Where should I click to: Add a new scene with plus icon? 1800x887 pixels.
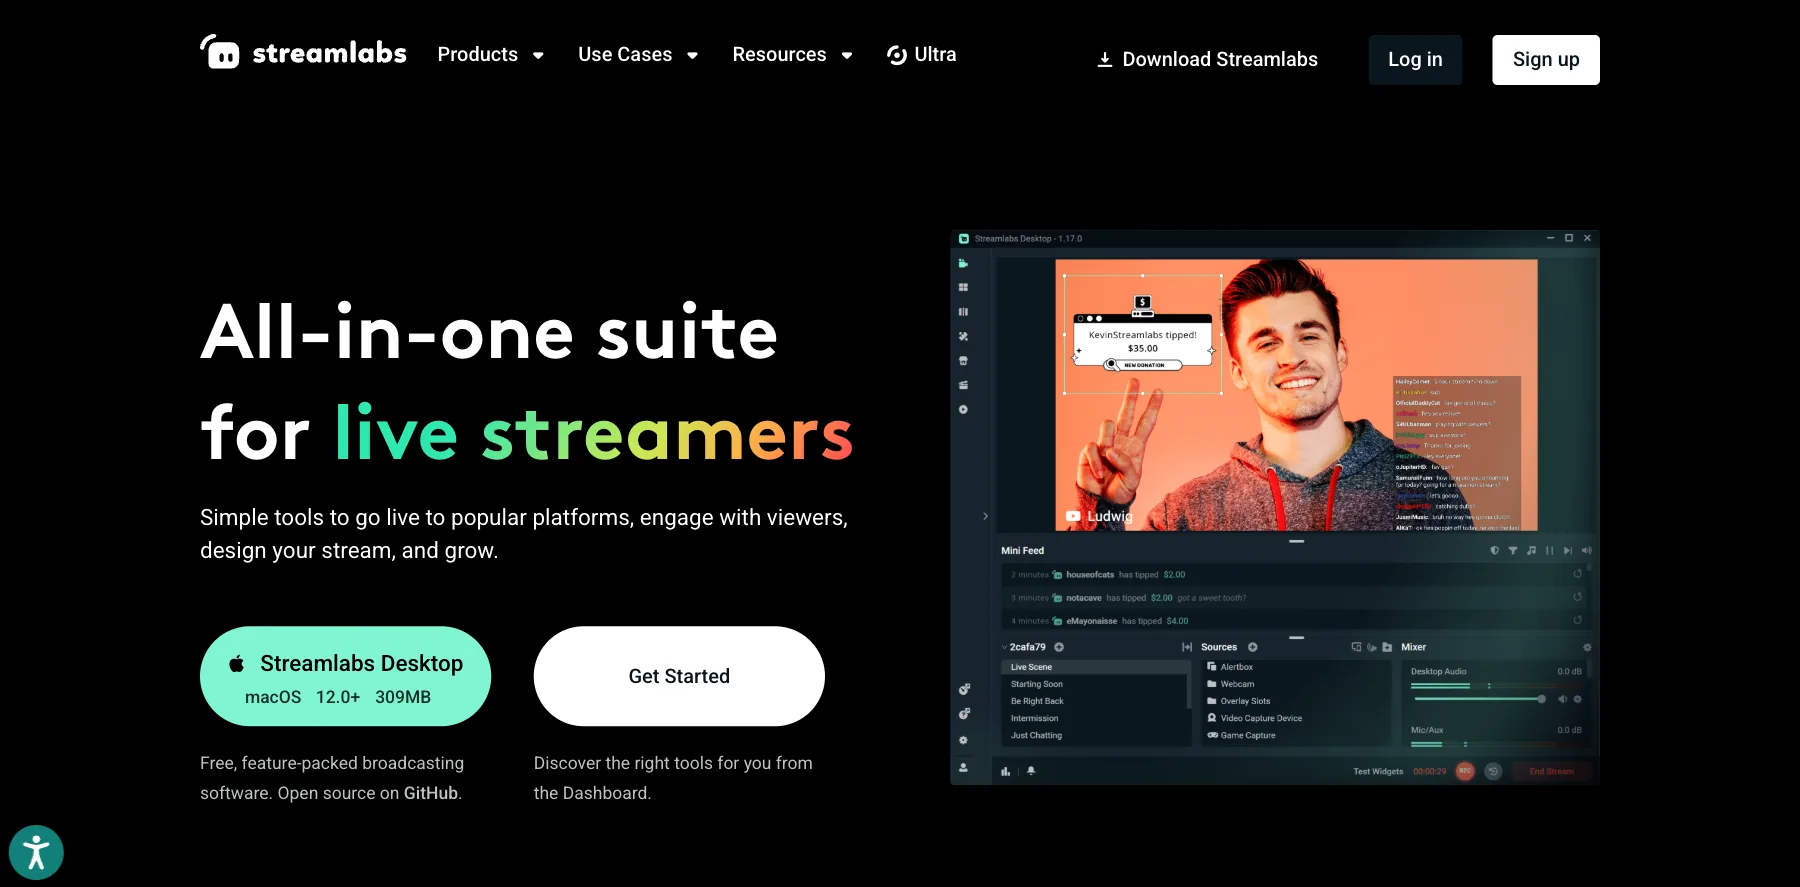[1059, 647]
